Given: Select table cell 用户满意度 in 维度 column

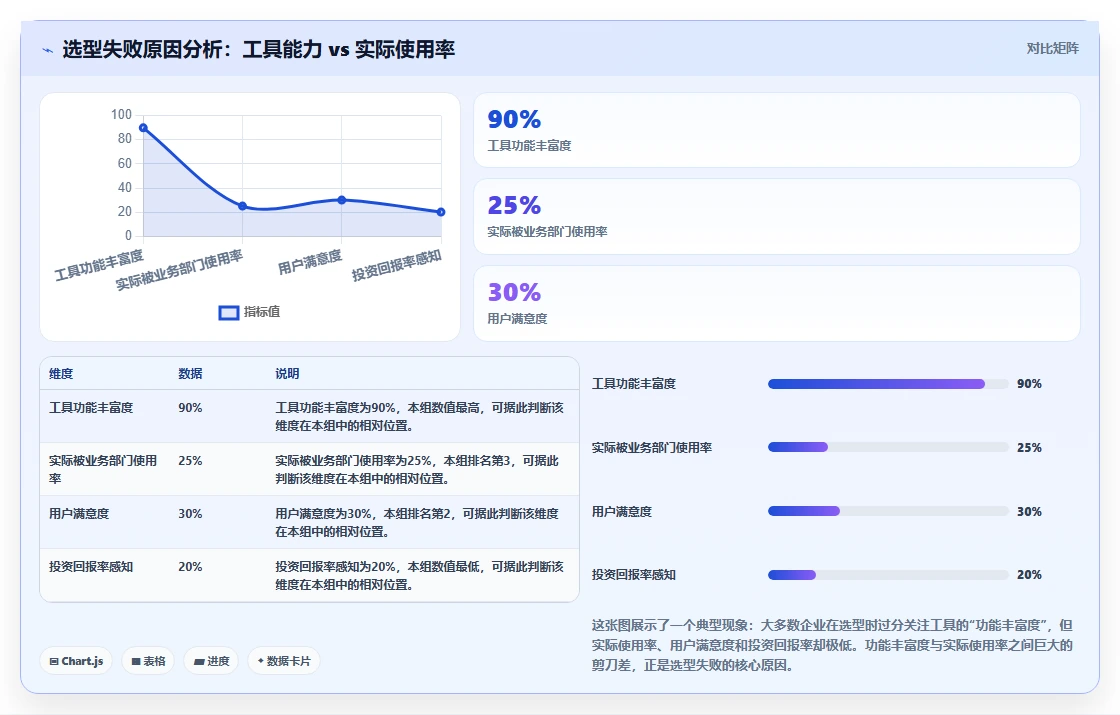Looking at the screenshot, I should tap(79, 514).
